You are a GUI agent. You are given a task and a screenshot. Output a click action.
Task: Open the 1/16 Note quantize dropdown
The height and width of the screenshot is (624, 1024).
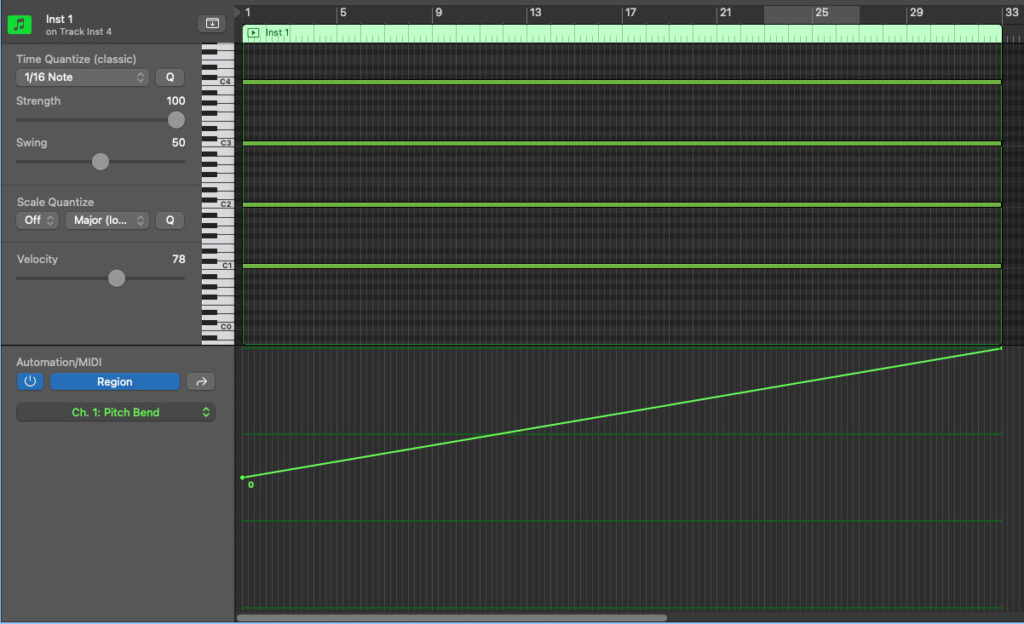point(82,77)
